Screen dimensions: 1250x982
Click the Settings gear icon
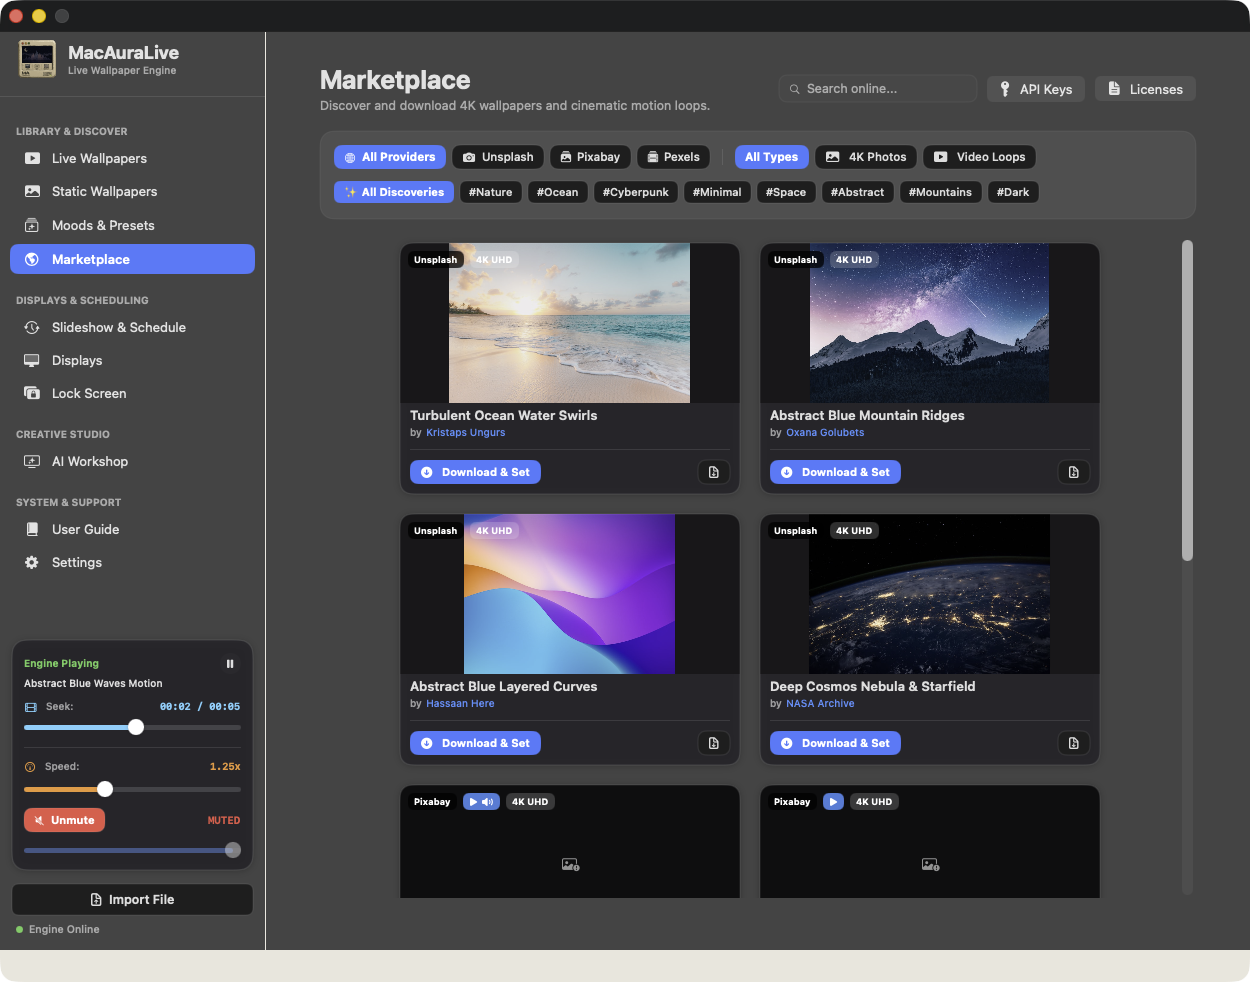(32, 562)
